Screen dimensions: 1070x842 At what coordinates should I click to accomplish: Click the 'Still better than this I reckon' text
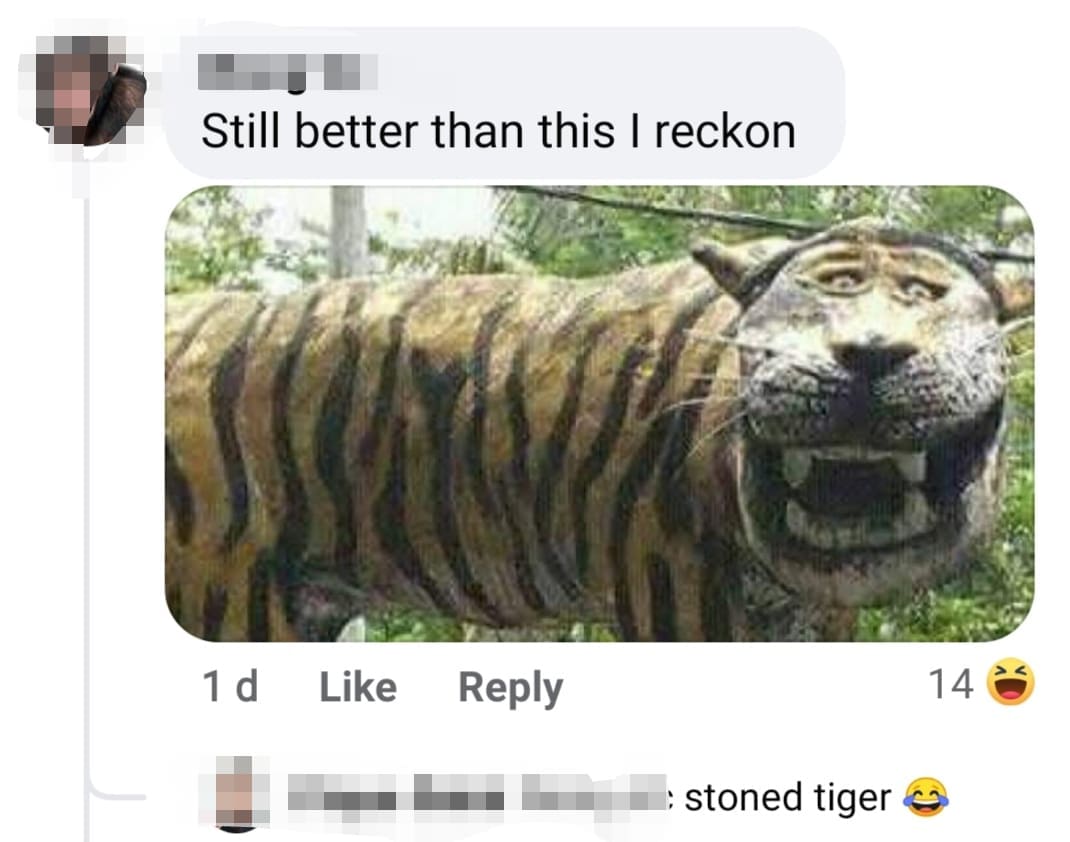(498, 131)
